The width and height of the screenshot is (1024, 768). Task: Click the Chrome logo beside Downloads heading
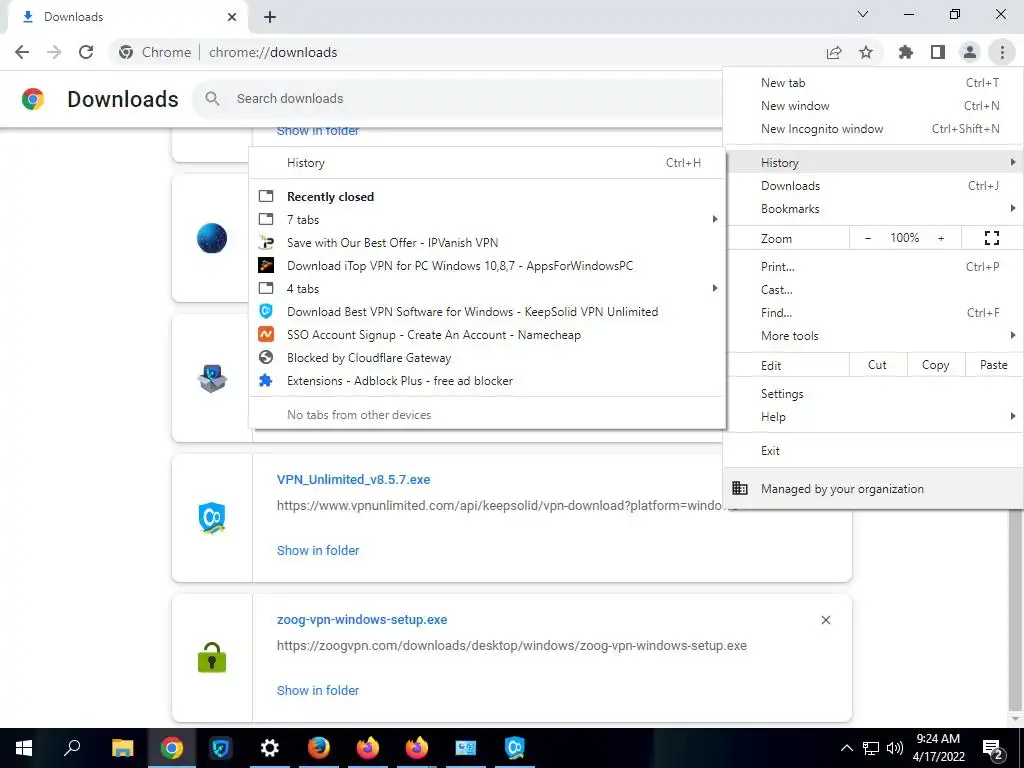[x=33, y=99]
